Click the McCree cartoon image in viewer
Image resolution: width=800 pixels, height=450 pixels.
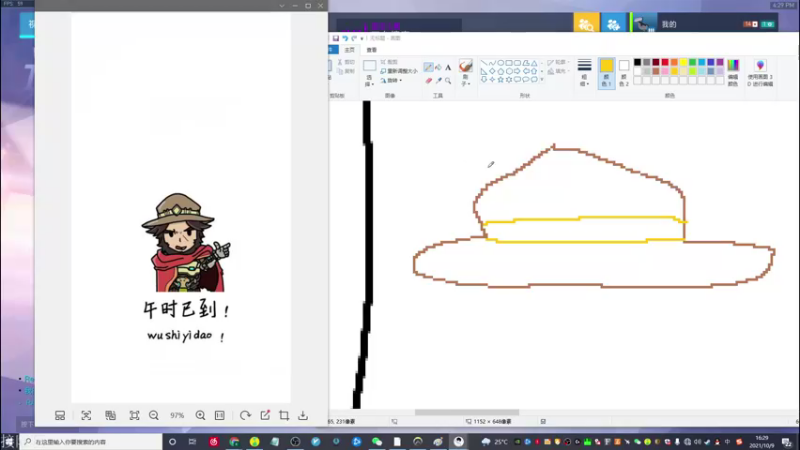point(186,242)
